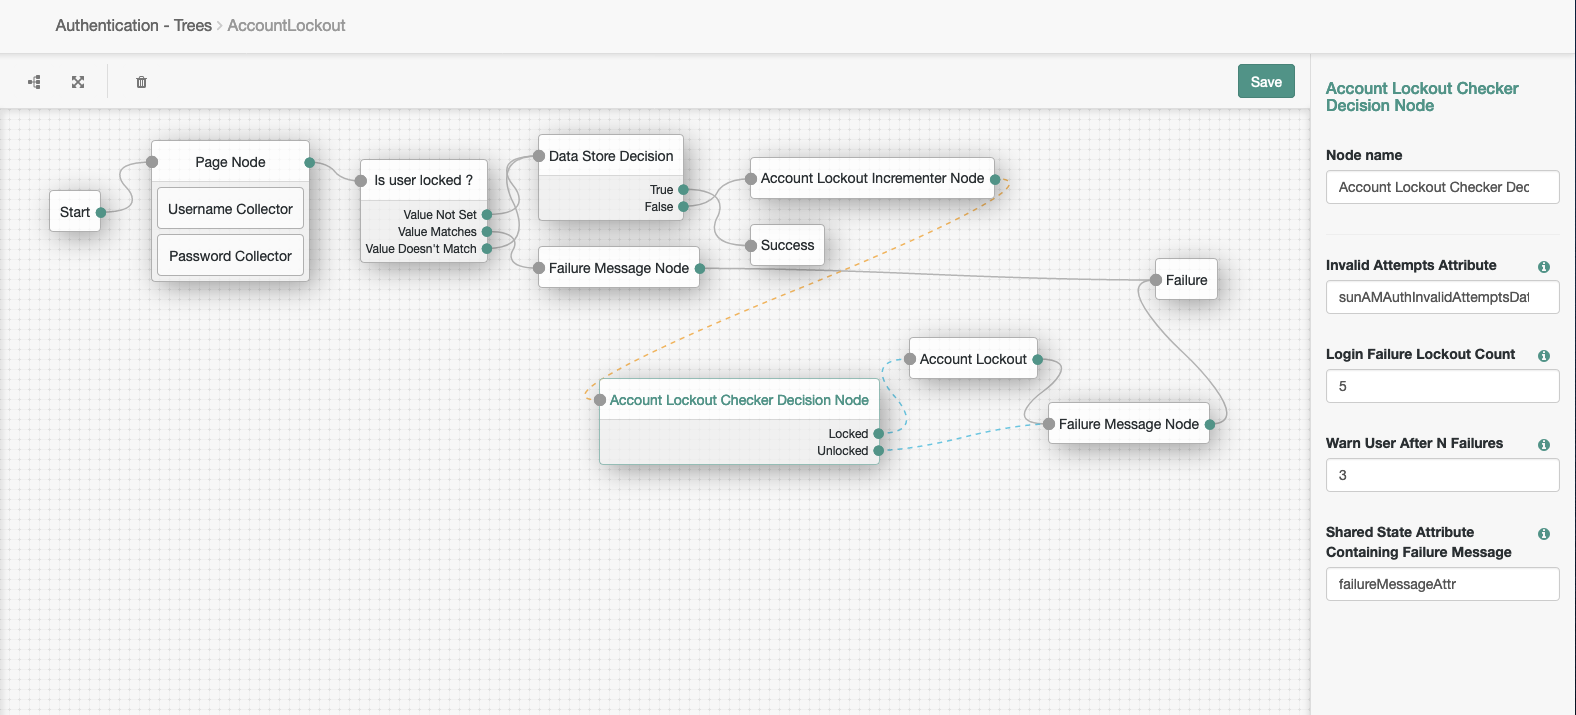Click the Locked outcome connector dot

[879, 434]
